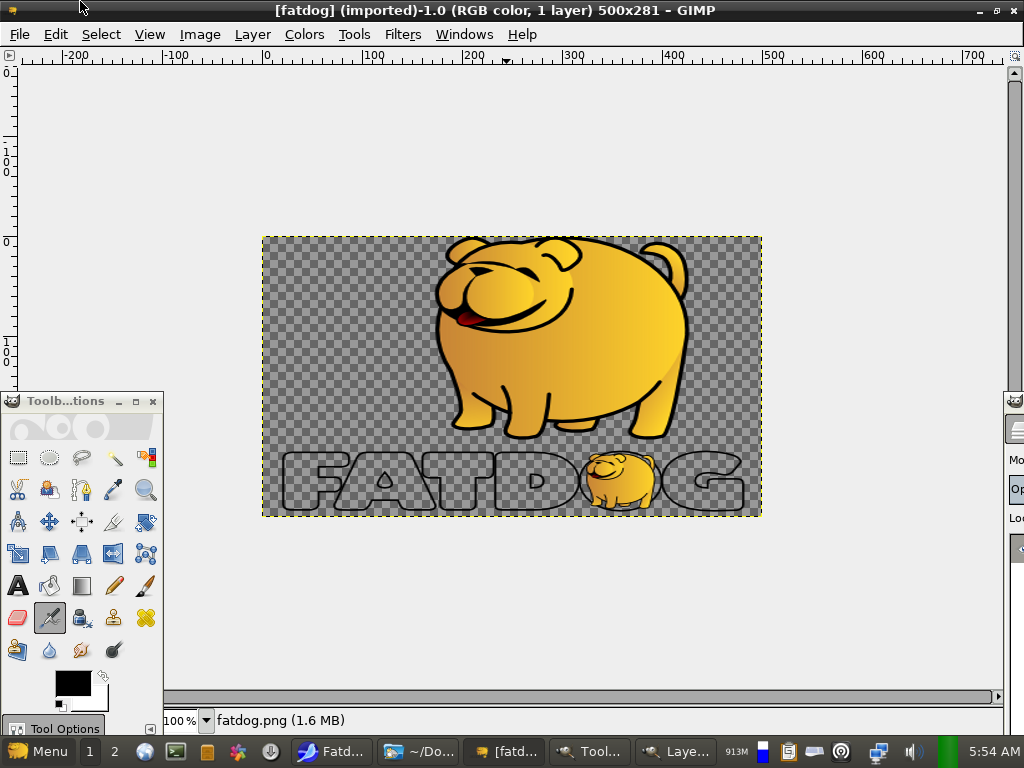1024x768 pixels.
Task: Select the Fuzzy Select magic wand tool
Action: [x=114, y=458]
